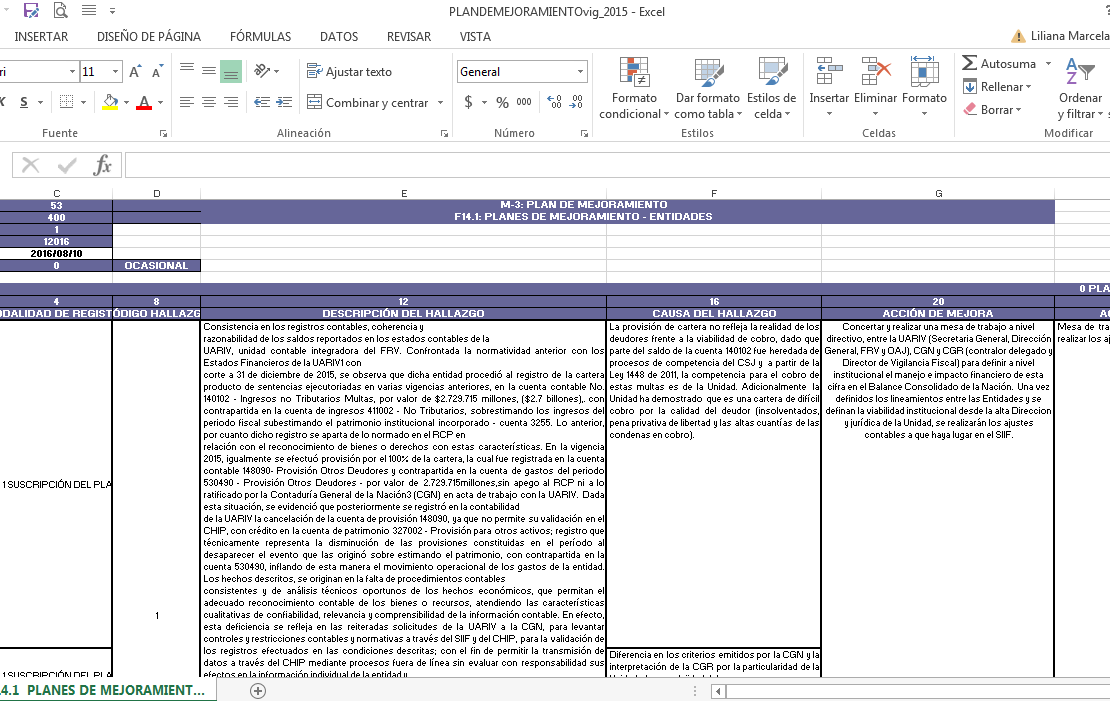The height and width of the screenshot is (701, 1110).
Task: Click the font size box showing 11
Action: (95, 72)
